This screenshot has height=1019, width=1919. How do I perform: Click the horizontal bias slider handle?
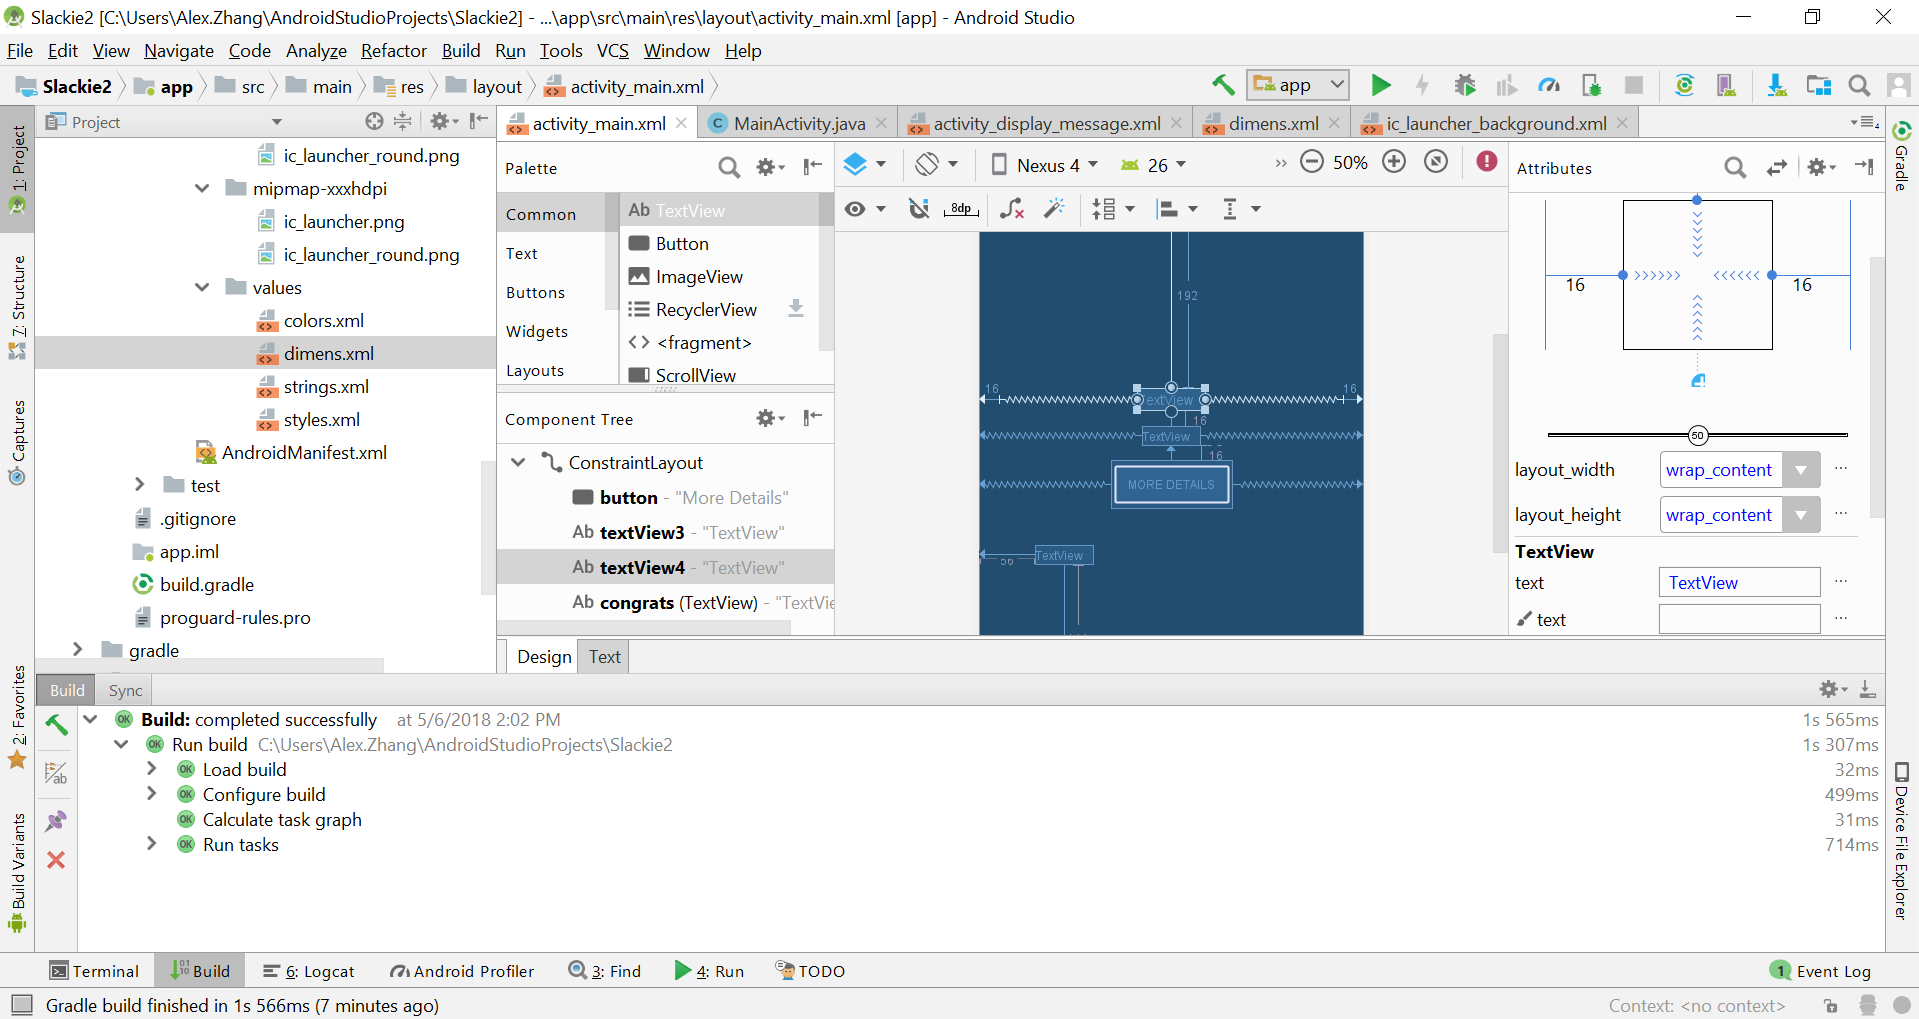(x=1697, y=435)
